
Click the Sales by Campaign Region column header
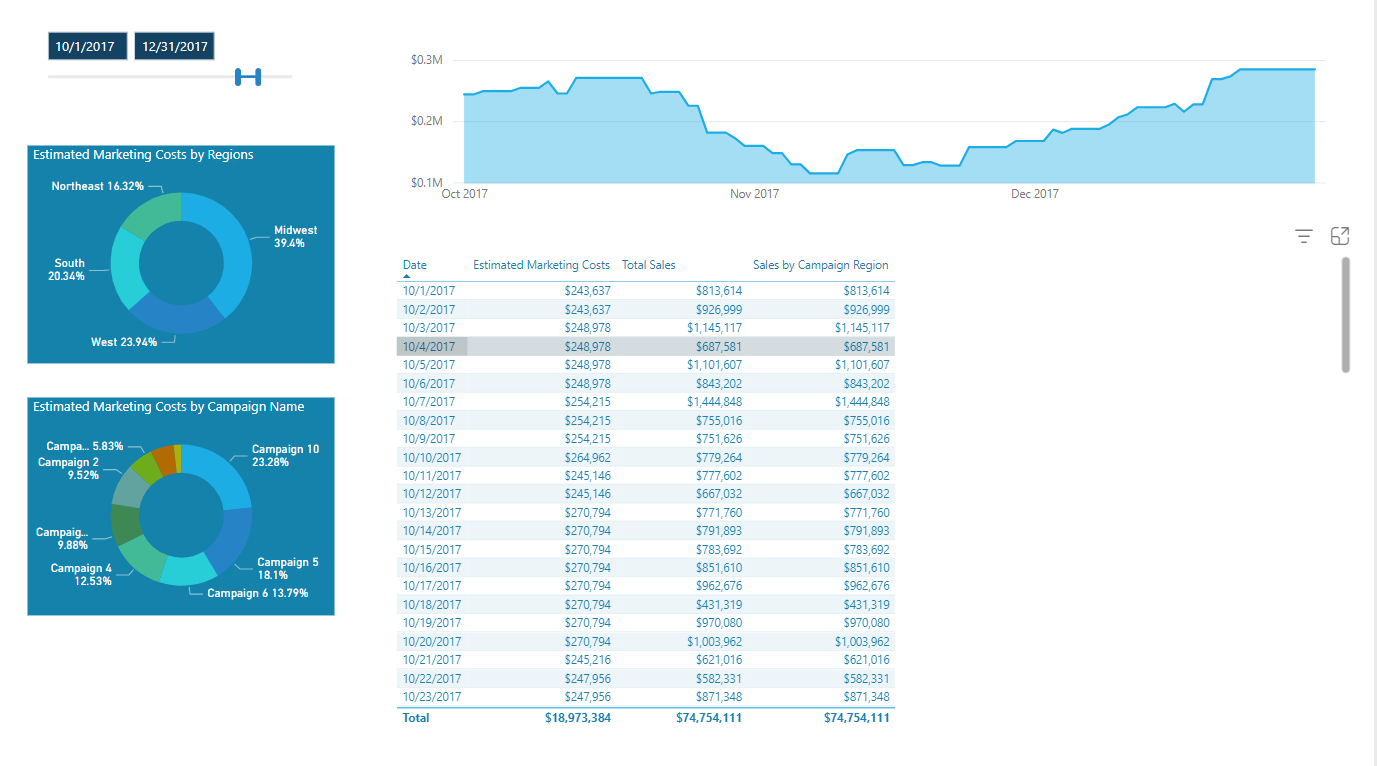coord(820,265)
